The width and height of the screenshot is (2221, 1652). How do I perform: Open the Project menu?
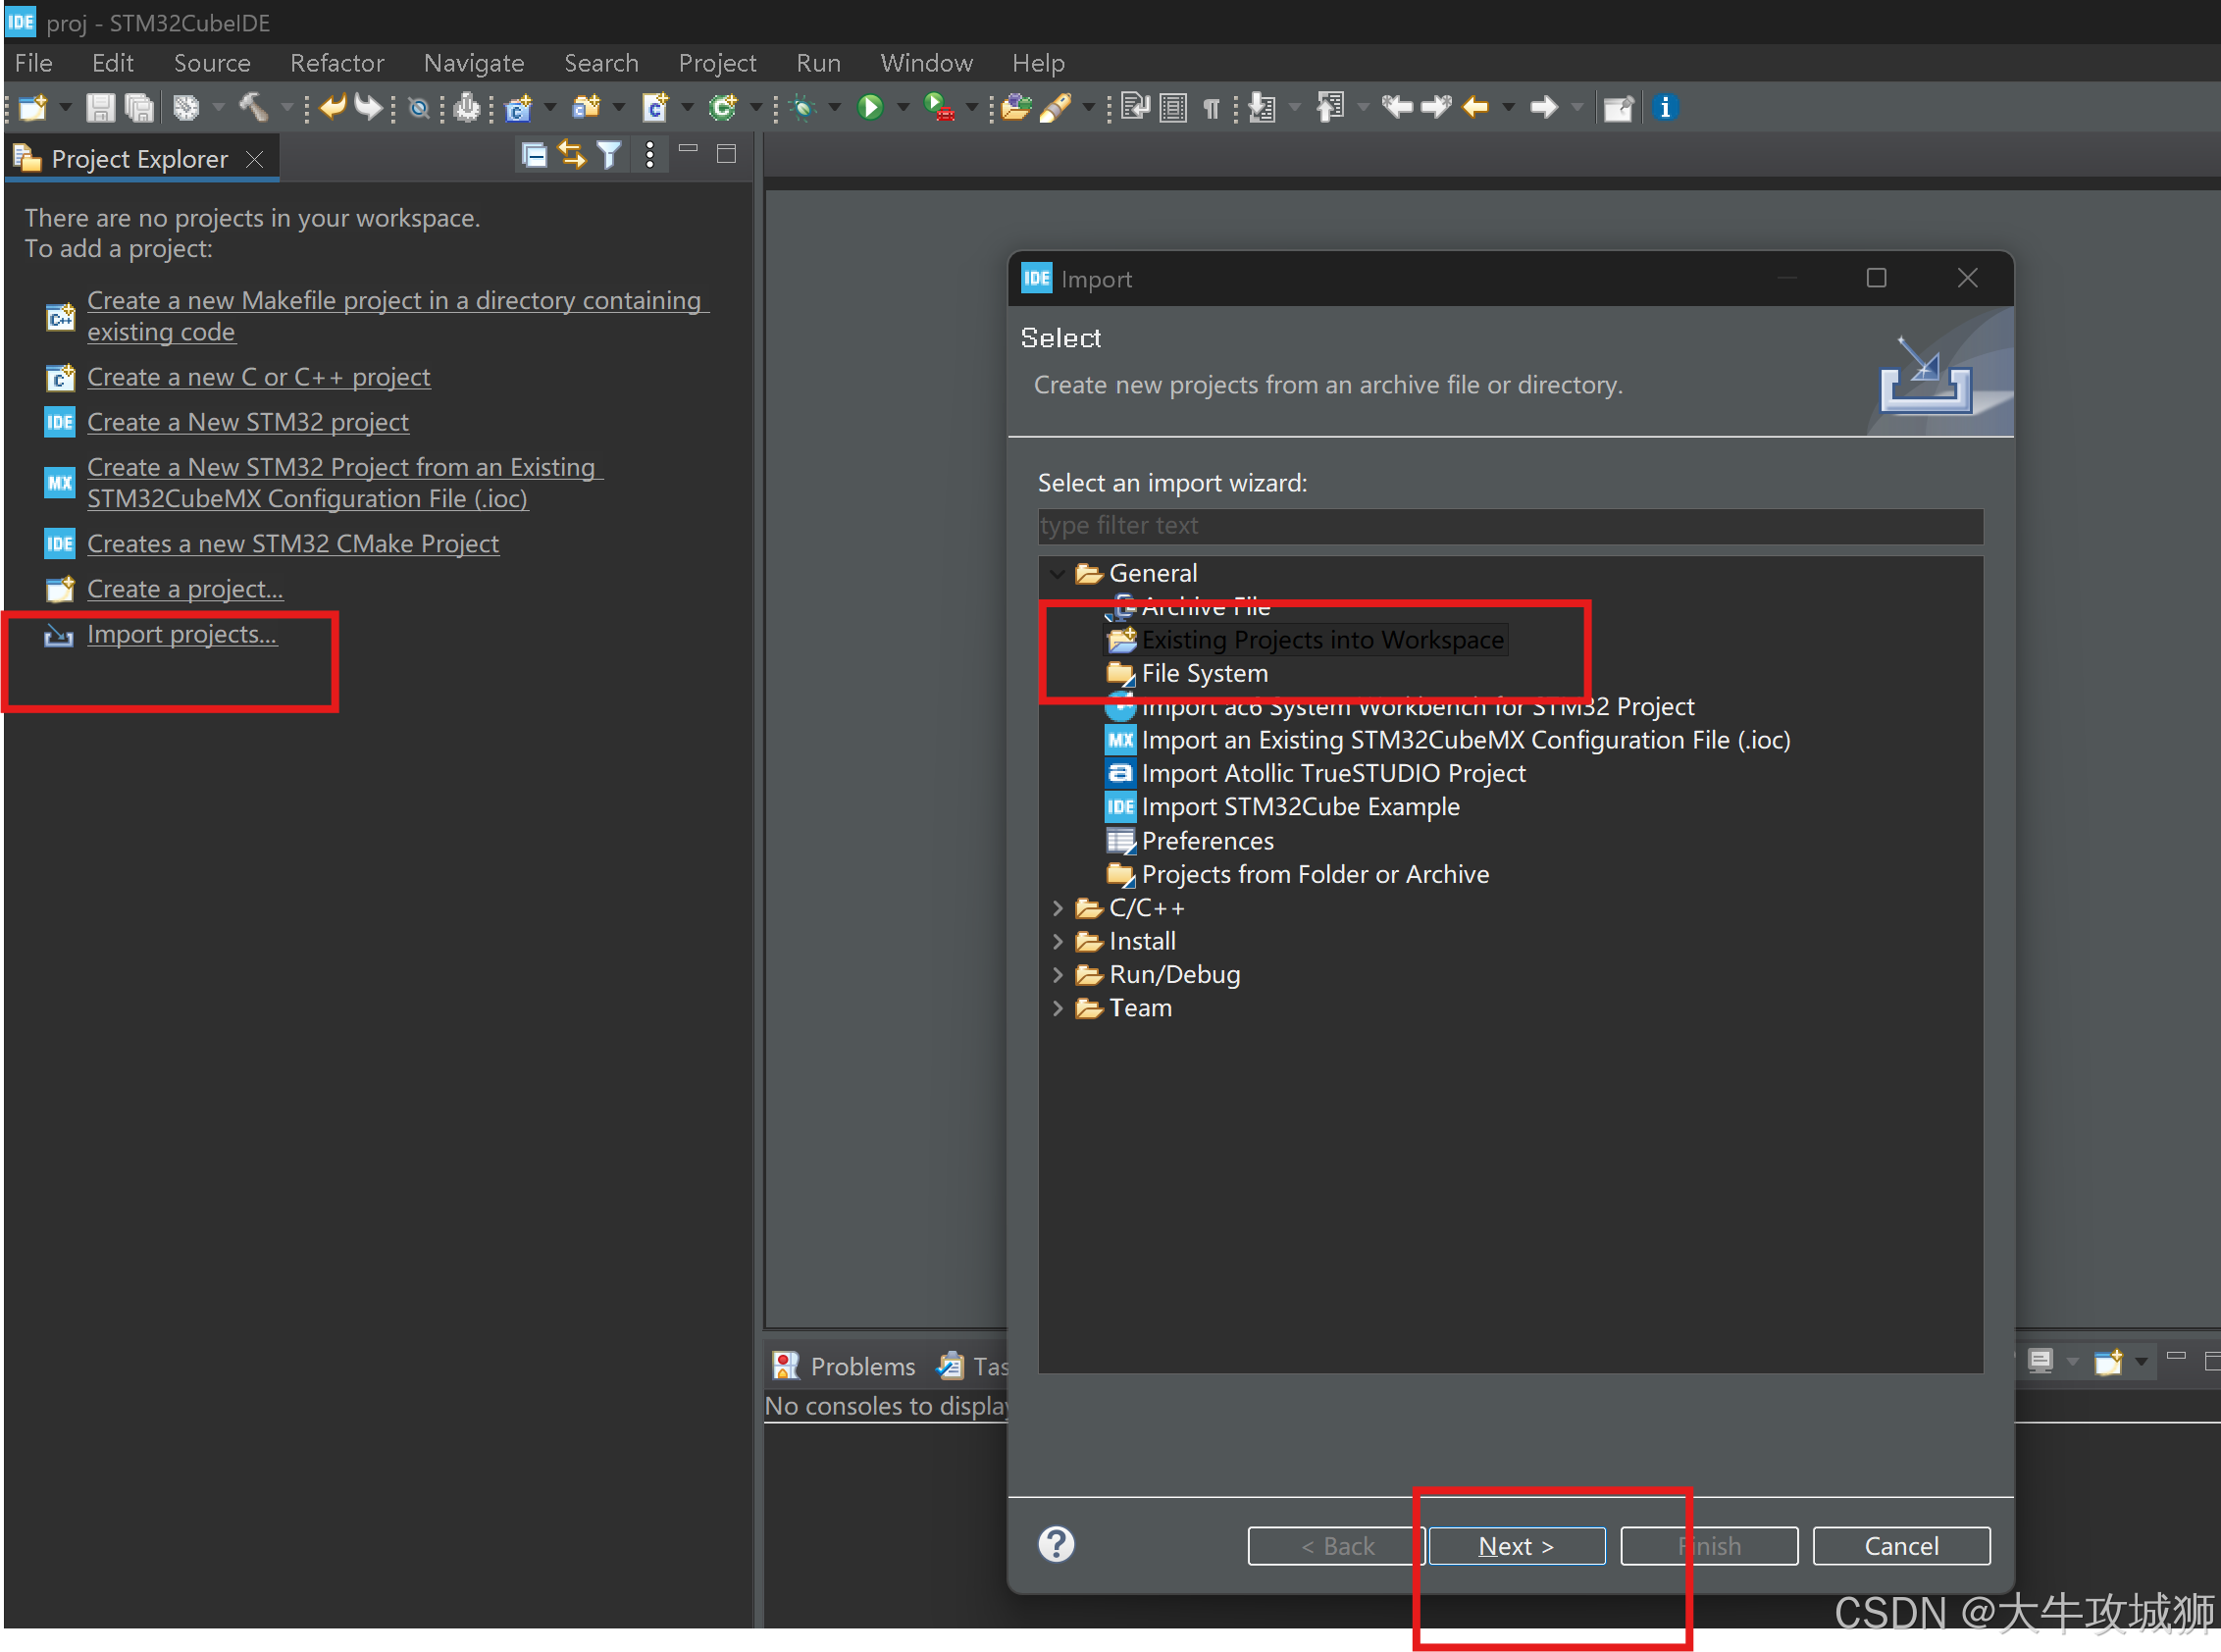point(717,63)
